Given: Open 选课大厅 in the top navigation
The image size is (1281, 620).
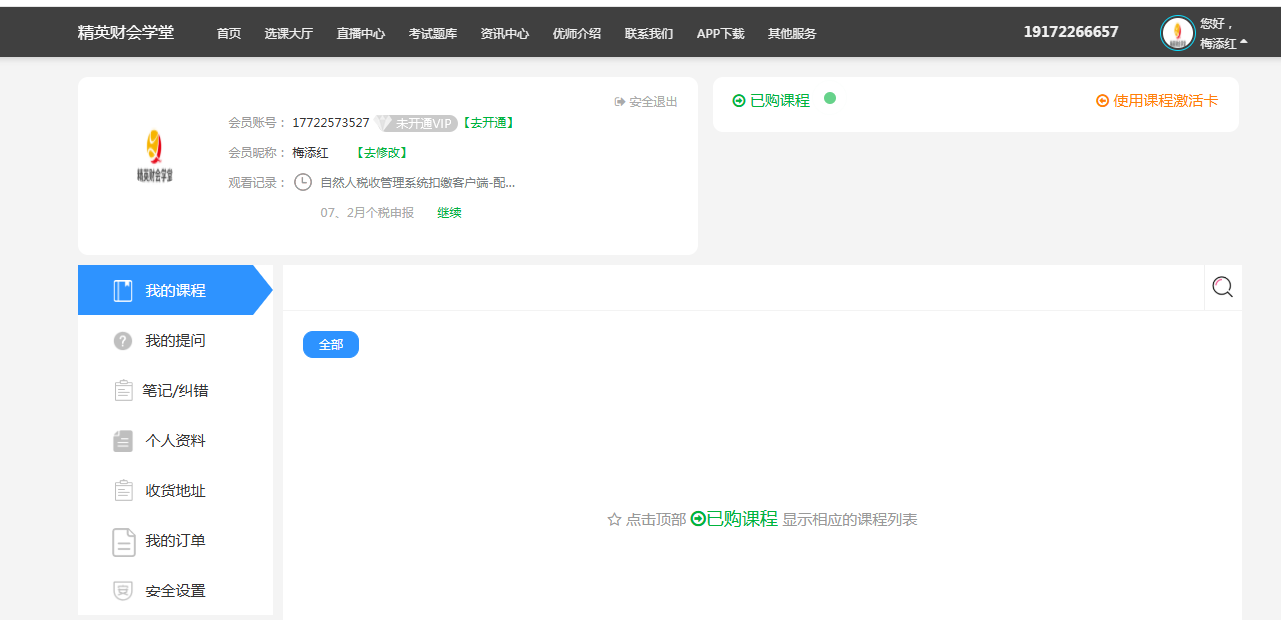Looking at the screenshot, I should [x=288, y=33].
